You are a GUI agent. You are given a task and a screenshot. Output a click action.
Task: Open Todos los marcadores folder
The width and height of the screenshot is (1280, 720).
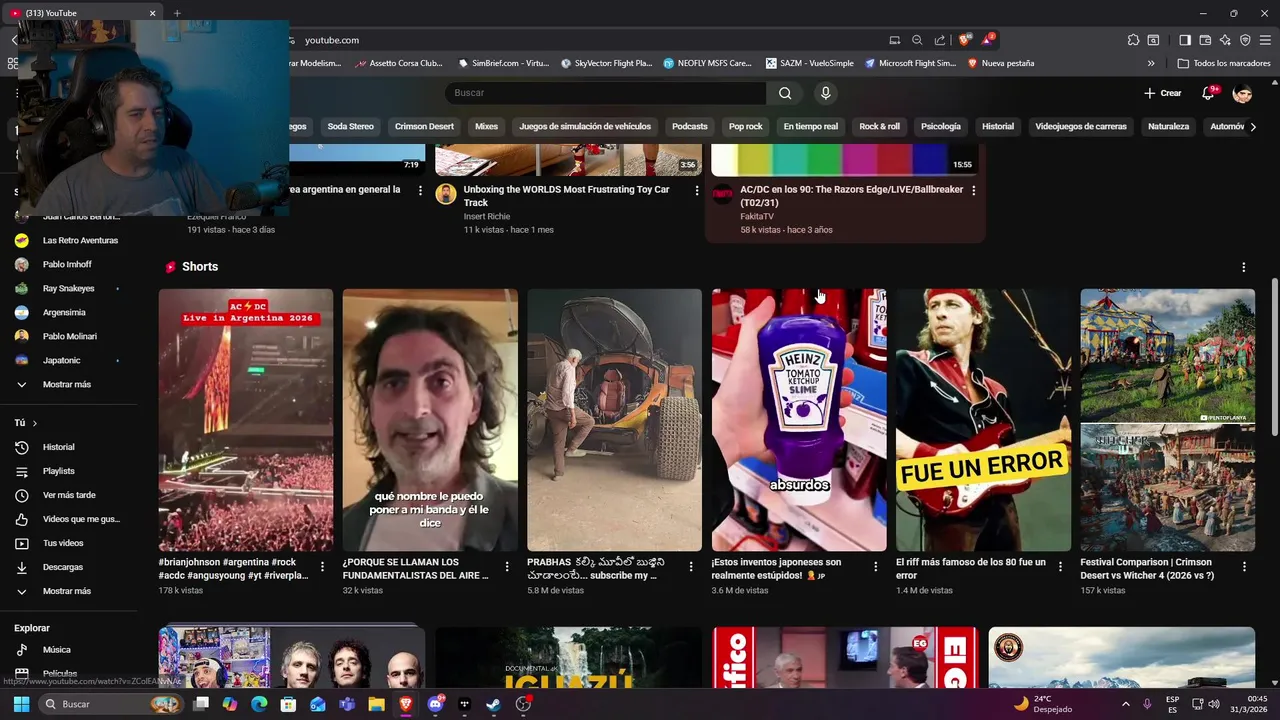[x=1224, y=63]
